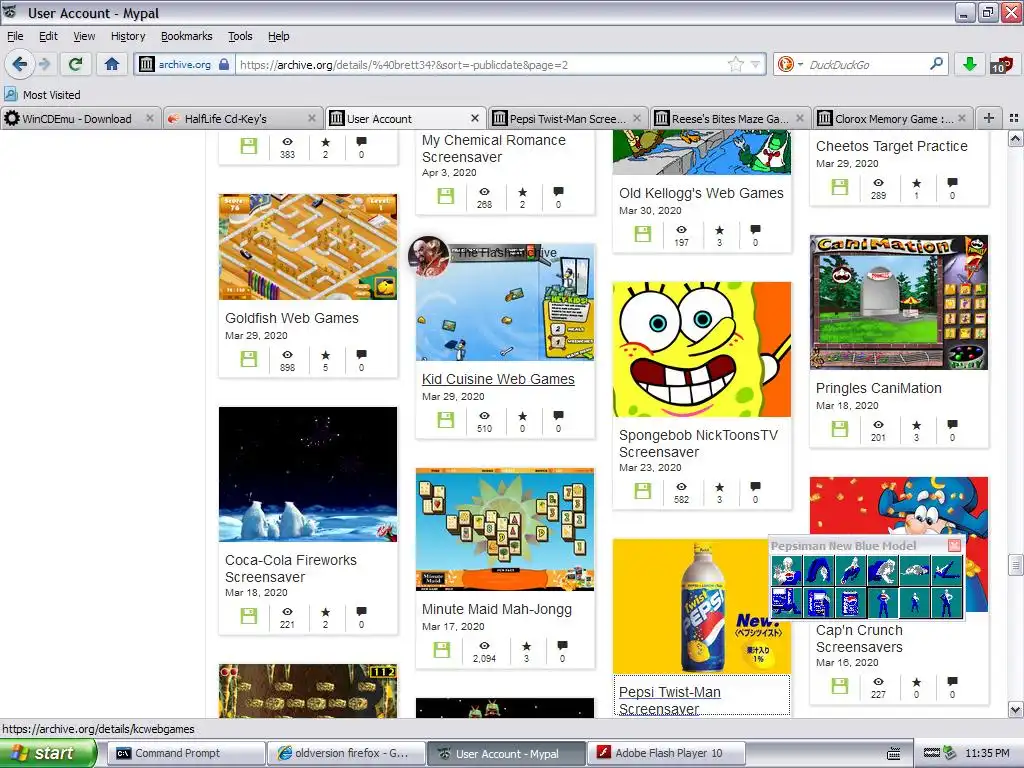The height and width of the screenshot is (768, 1024).
Task: Open the History menu
Action: click(x=128, y=36)
